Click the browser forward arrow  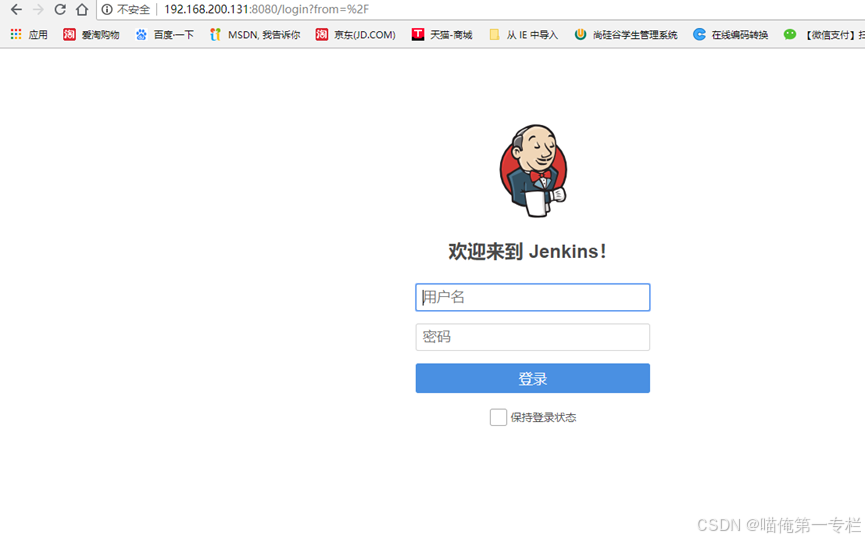pos(38,9)
